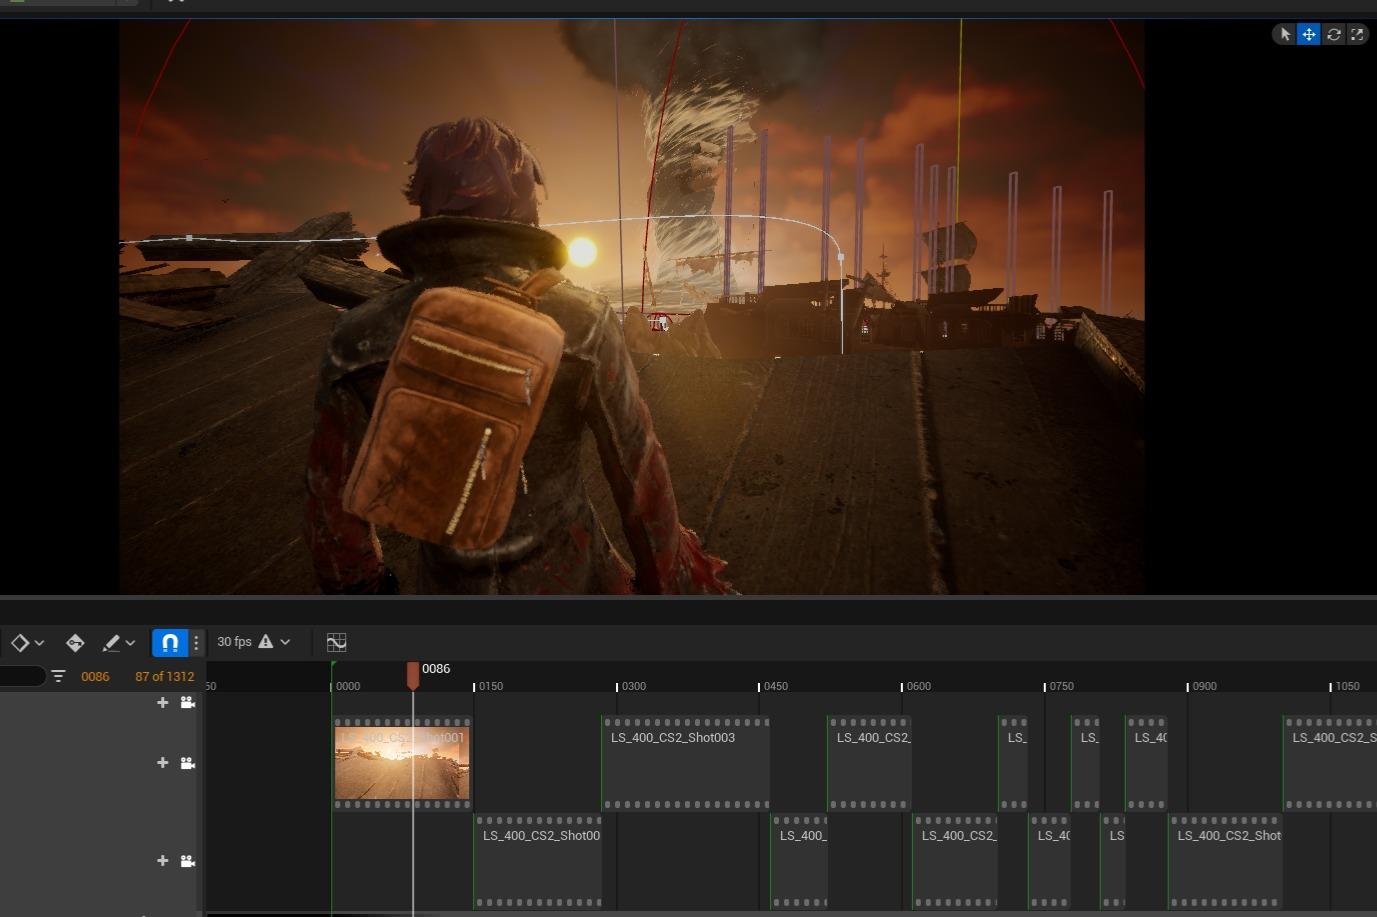Screen dimensions: 1377x917
Task: Click camera icon on the bottom track row
Action: (187, 861)
